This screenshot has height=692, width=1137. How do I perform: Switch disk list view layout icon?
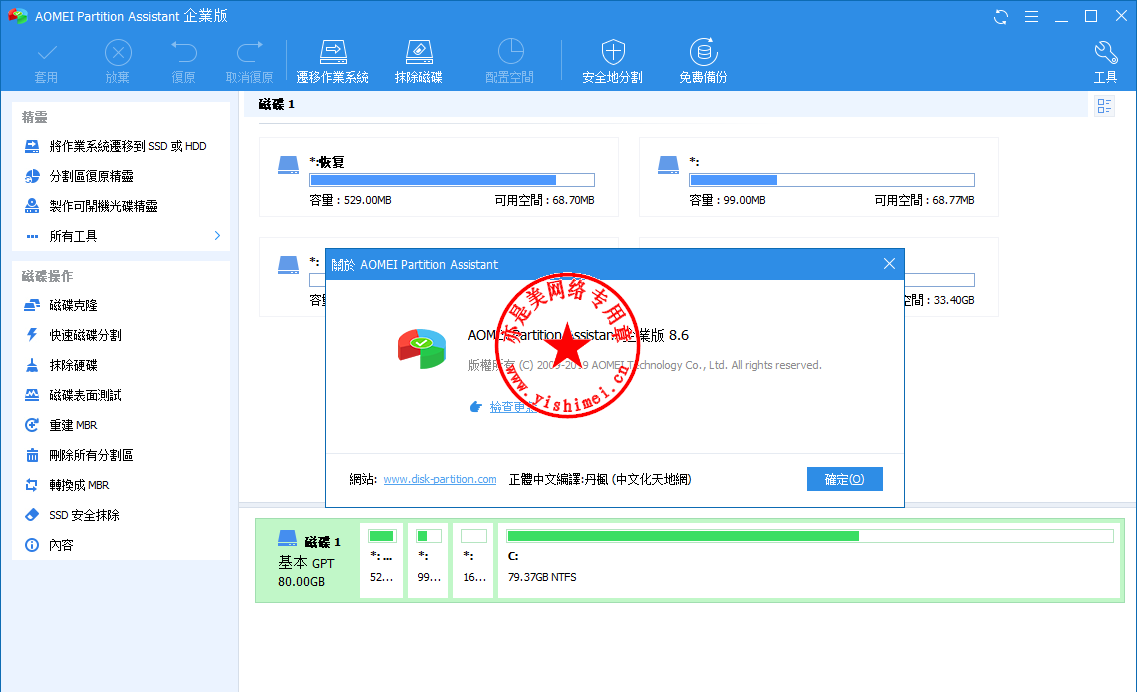click(x=1104, y=104)
